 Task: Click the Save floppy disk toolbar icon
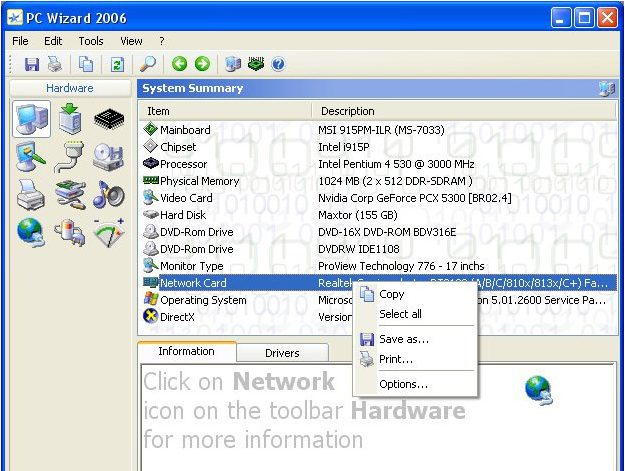pyautogui.click(x=31, y=64)
